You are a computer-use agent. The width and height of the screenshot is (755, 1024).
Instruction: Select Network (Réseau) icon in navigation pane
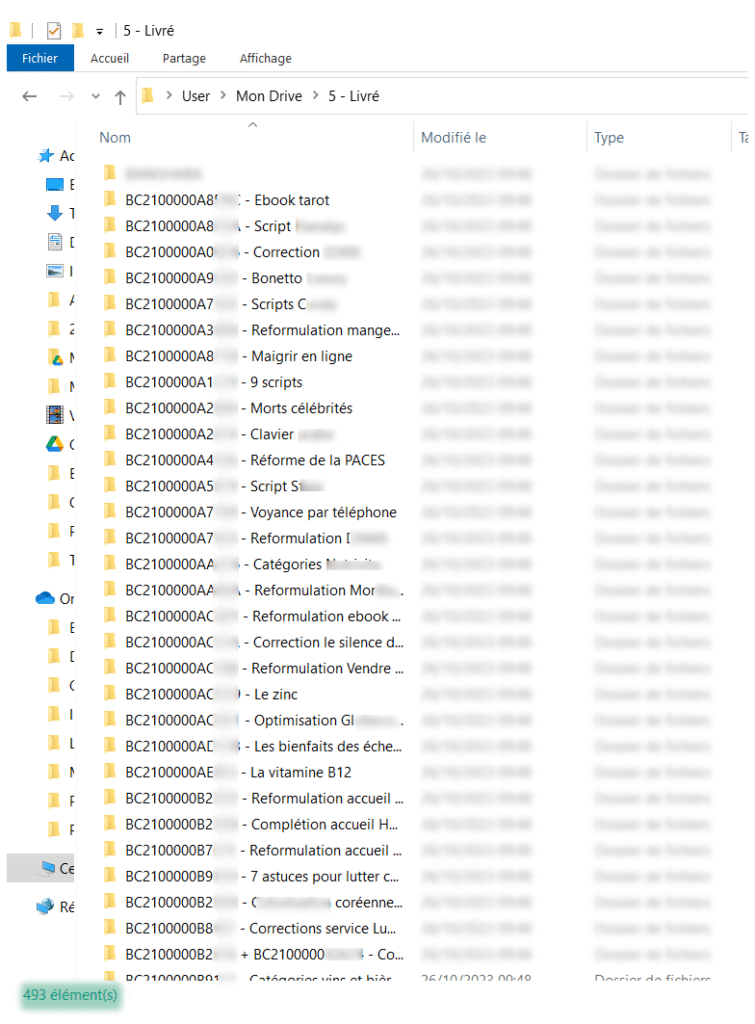tap(45, 906)
